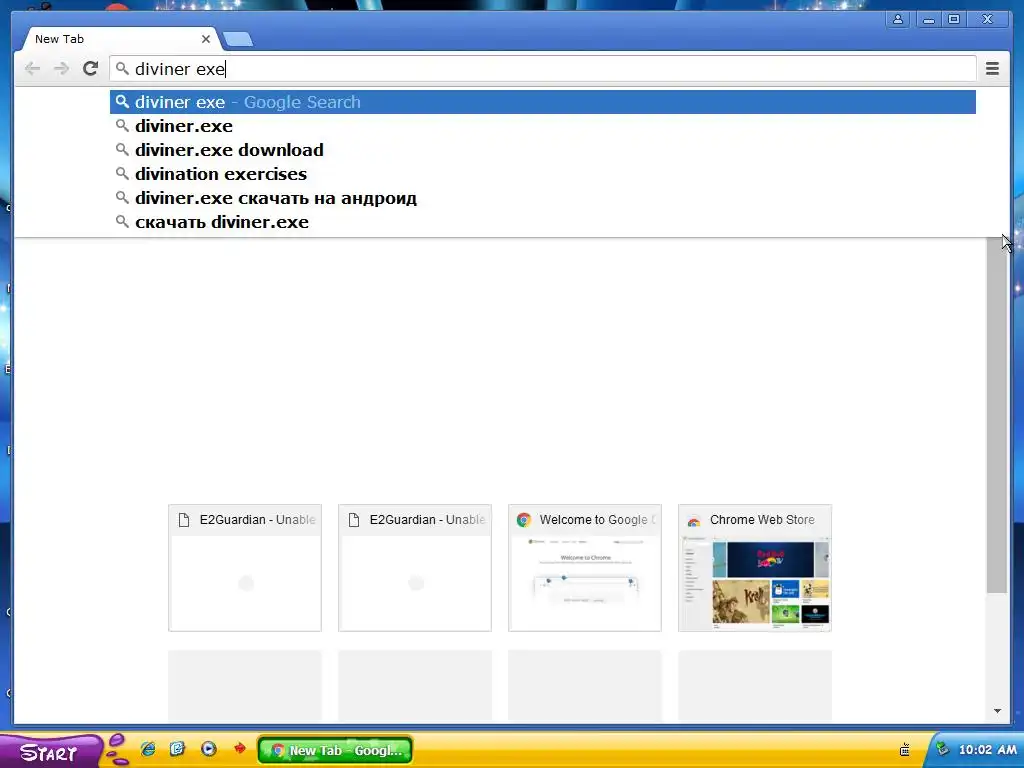The width and height of the screenshot is (1024, 768).
Task: Click the scrollbar down arrow
Action: (x=997, y=711)
